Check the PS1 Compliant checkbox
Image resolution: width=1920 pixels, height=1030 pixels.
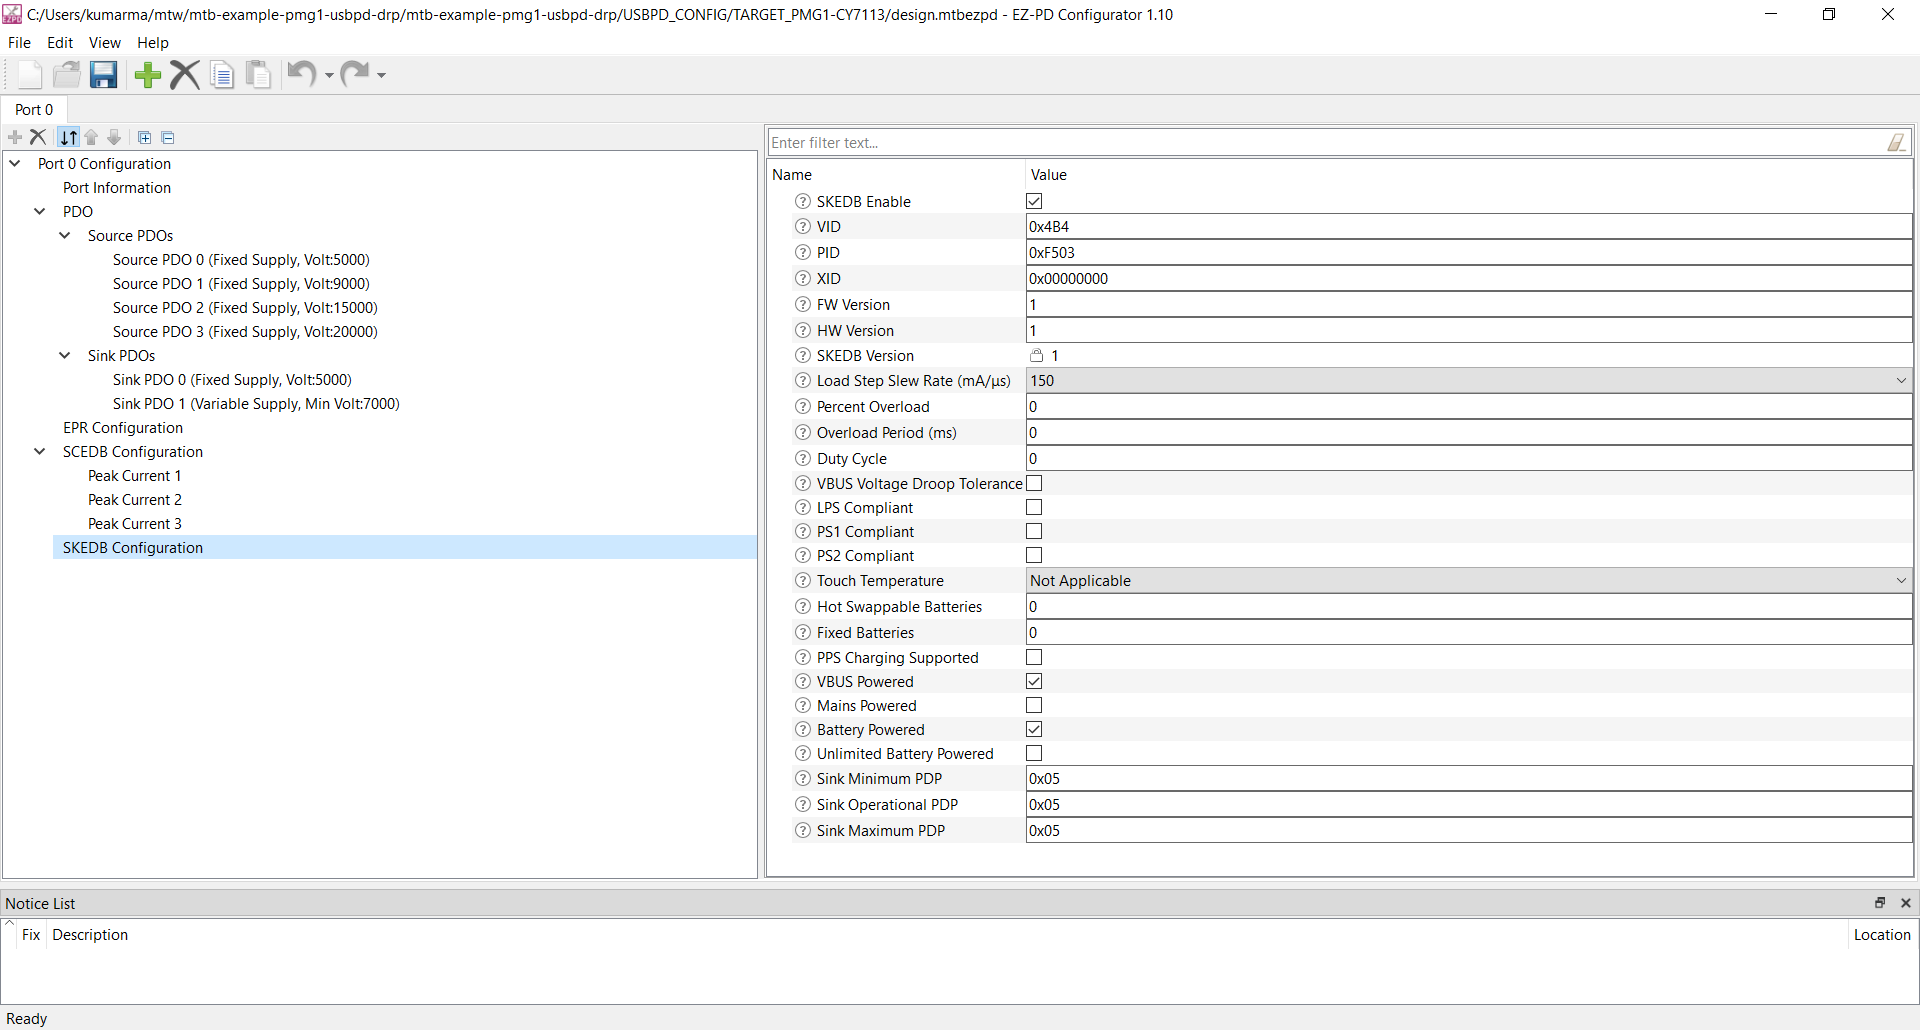click(x=1034, y=531)
